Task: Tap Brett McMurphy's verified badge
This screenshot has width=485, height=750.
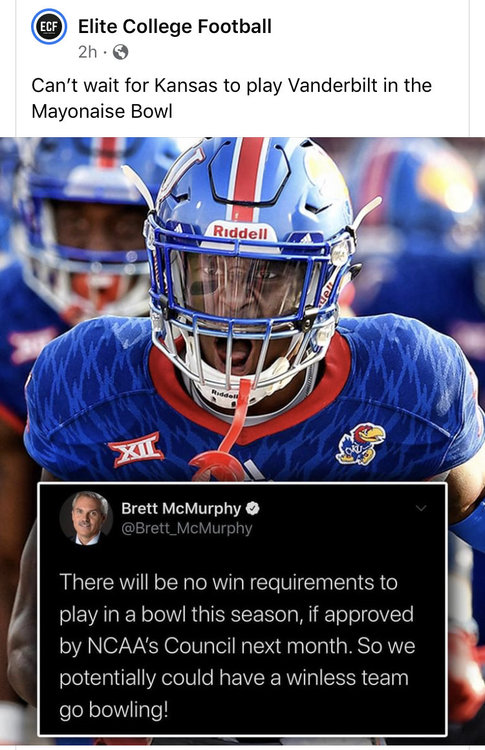Action: (252, 508)
